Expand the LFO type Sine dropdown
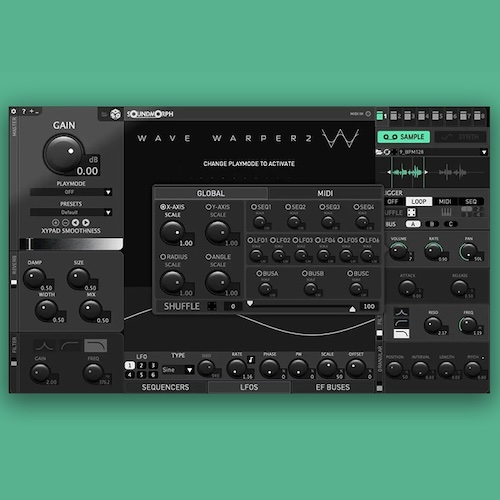 tap(178, 370)
